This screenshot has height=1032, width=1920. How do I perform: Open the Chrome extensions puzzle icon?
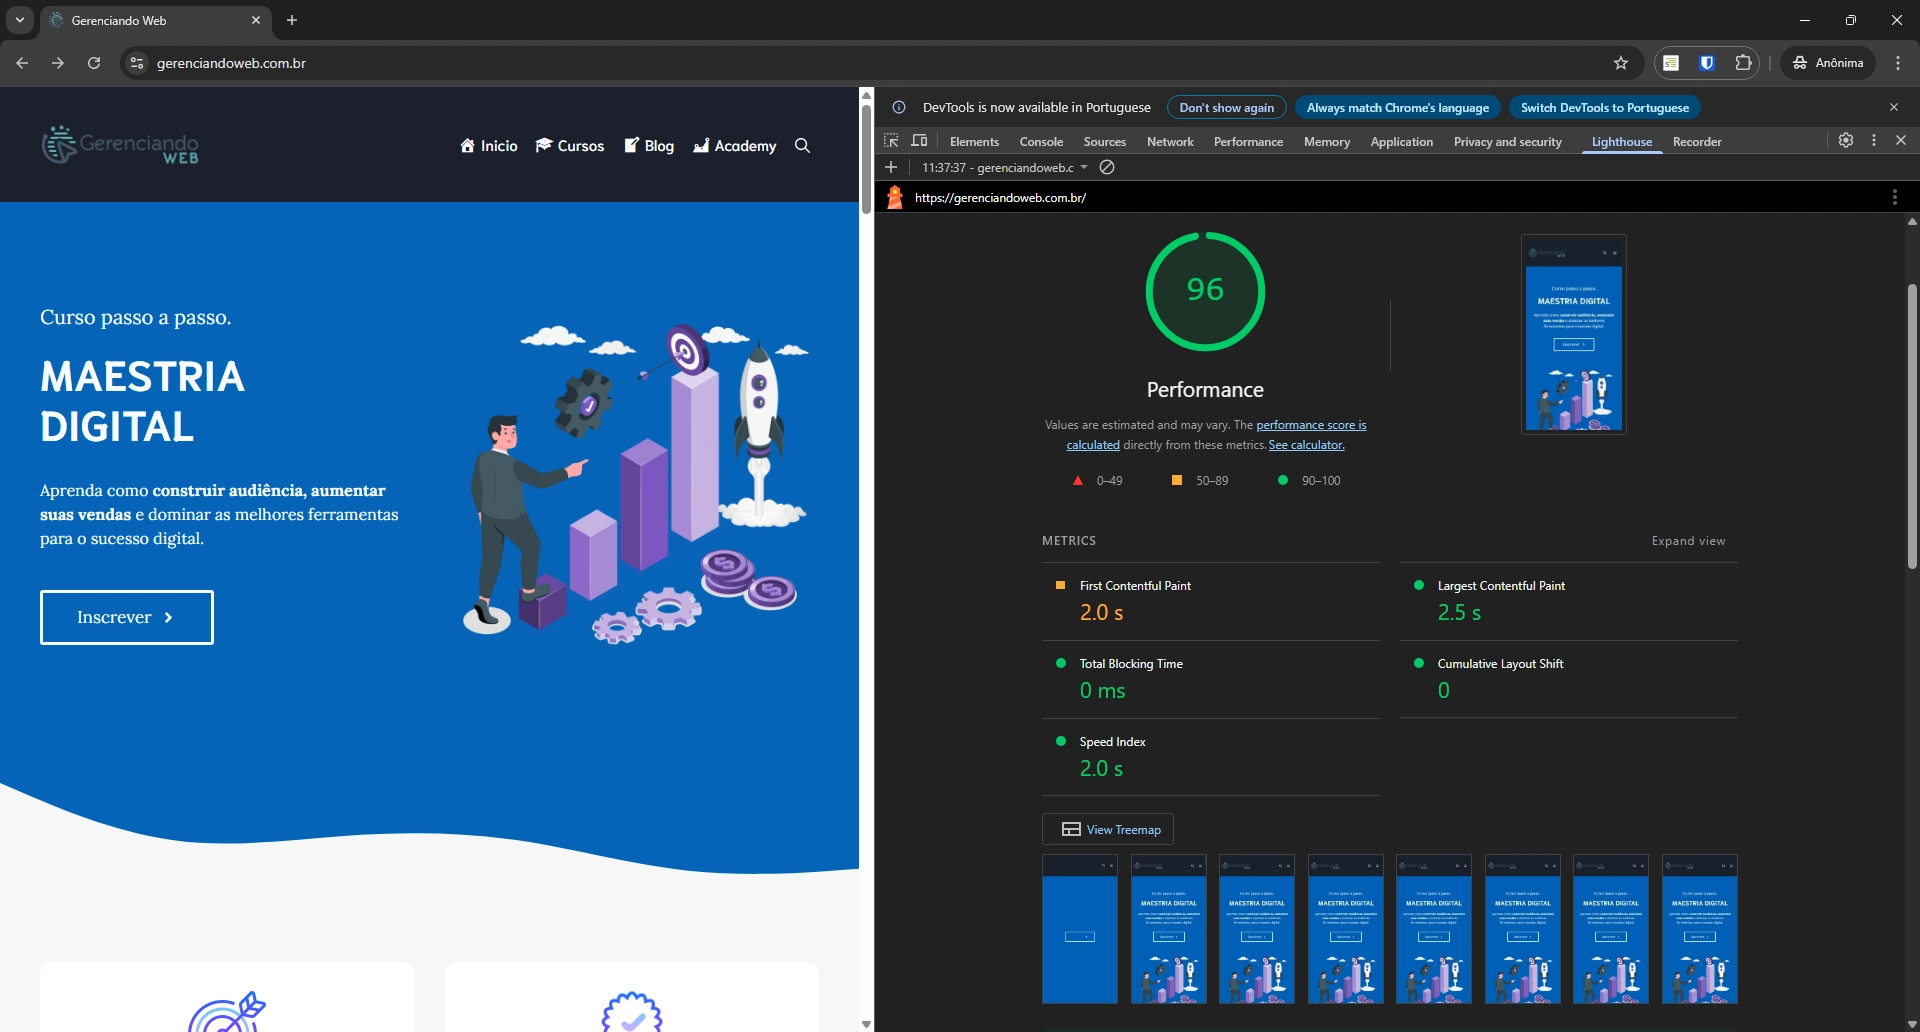(1743, 63)
